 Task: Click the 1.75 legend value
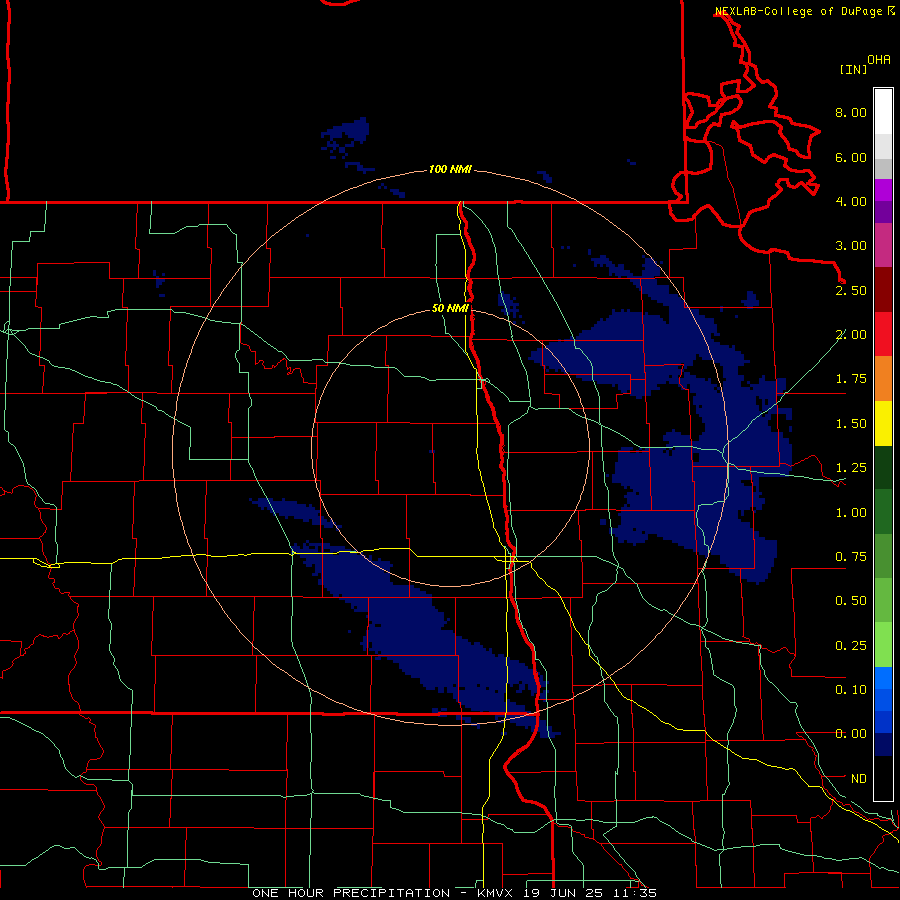851,379
